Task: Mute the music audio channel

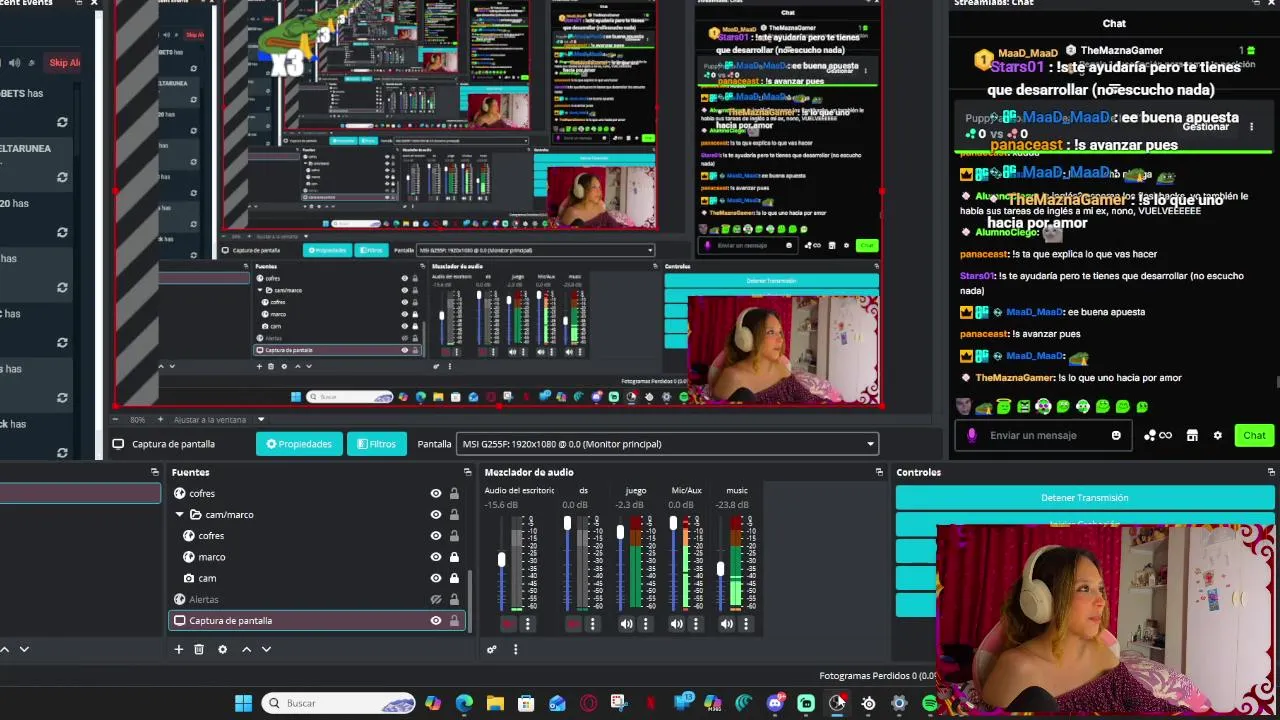Action: (726, 624)
